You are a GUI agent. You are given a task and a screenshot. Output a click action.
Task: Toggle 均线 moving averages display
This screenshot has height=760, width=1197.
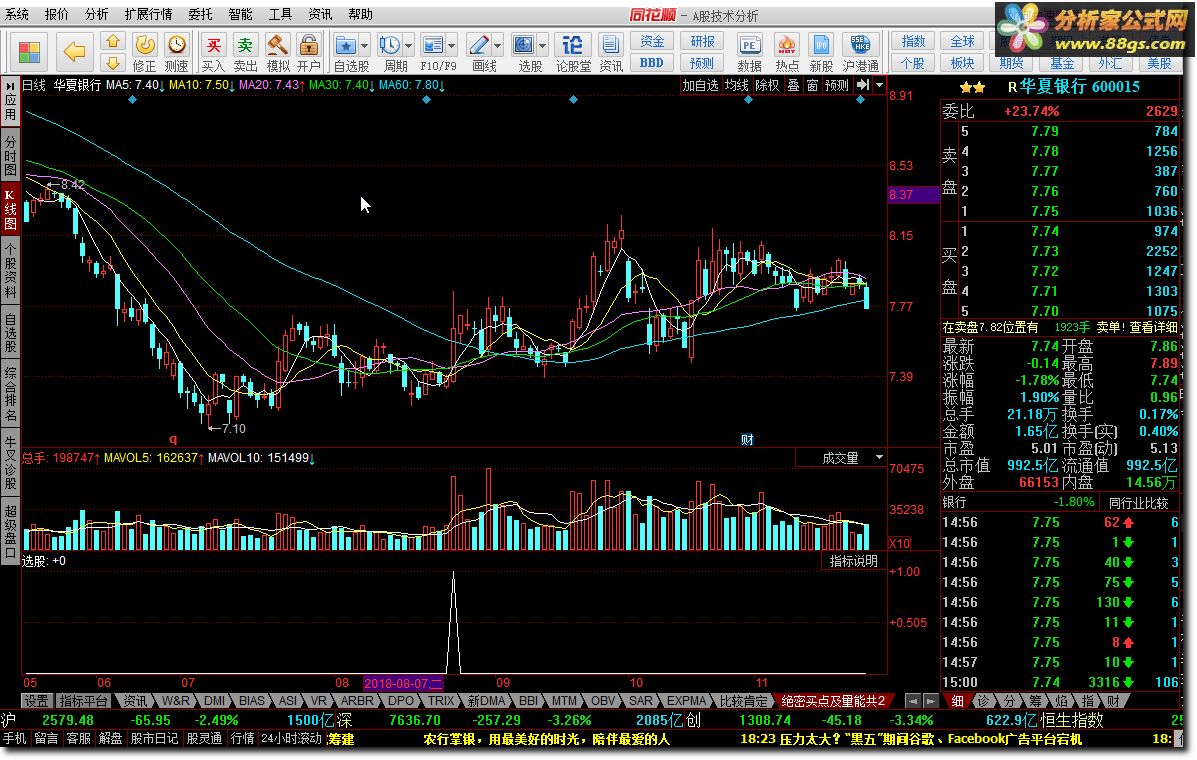(737, 85)
